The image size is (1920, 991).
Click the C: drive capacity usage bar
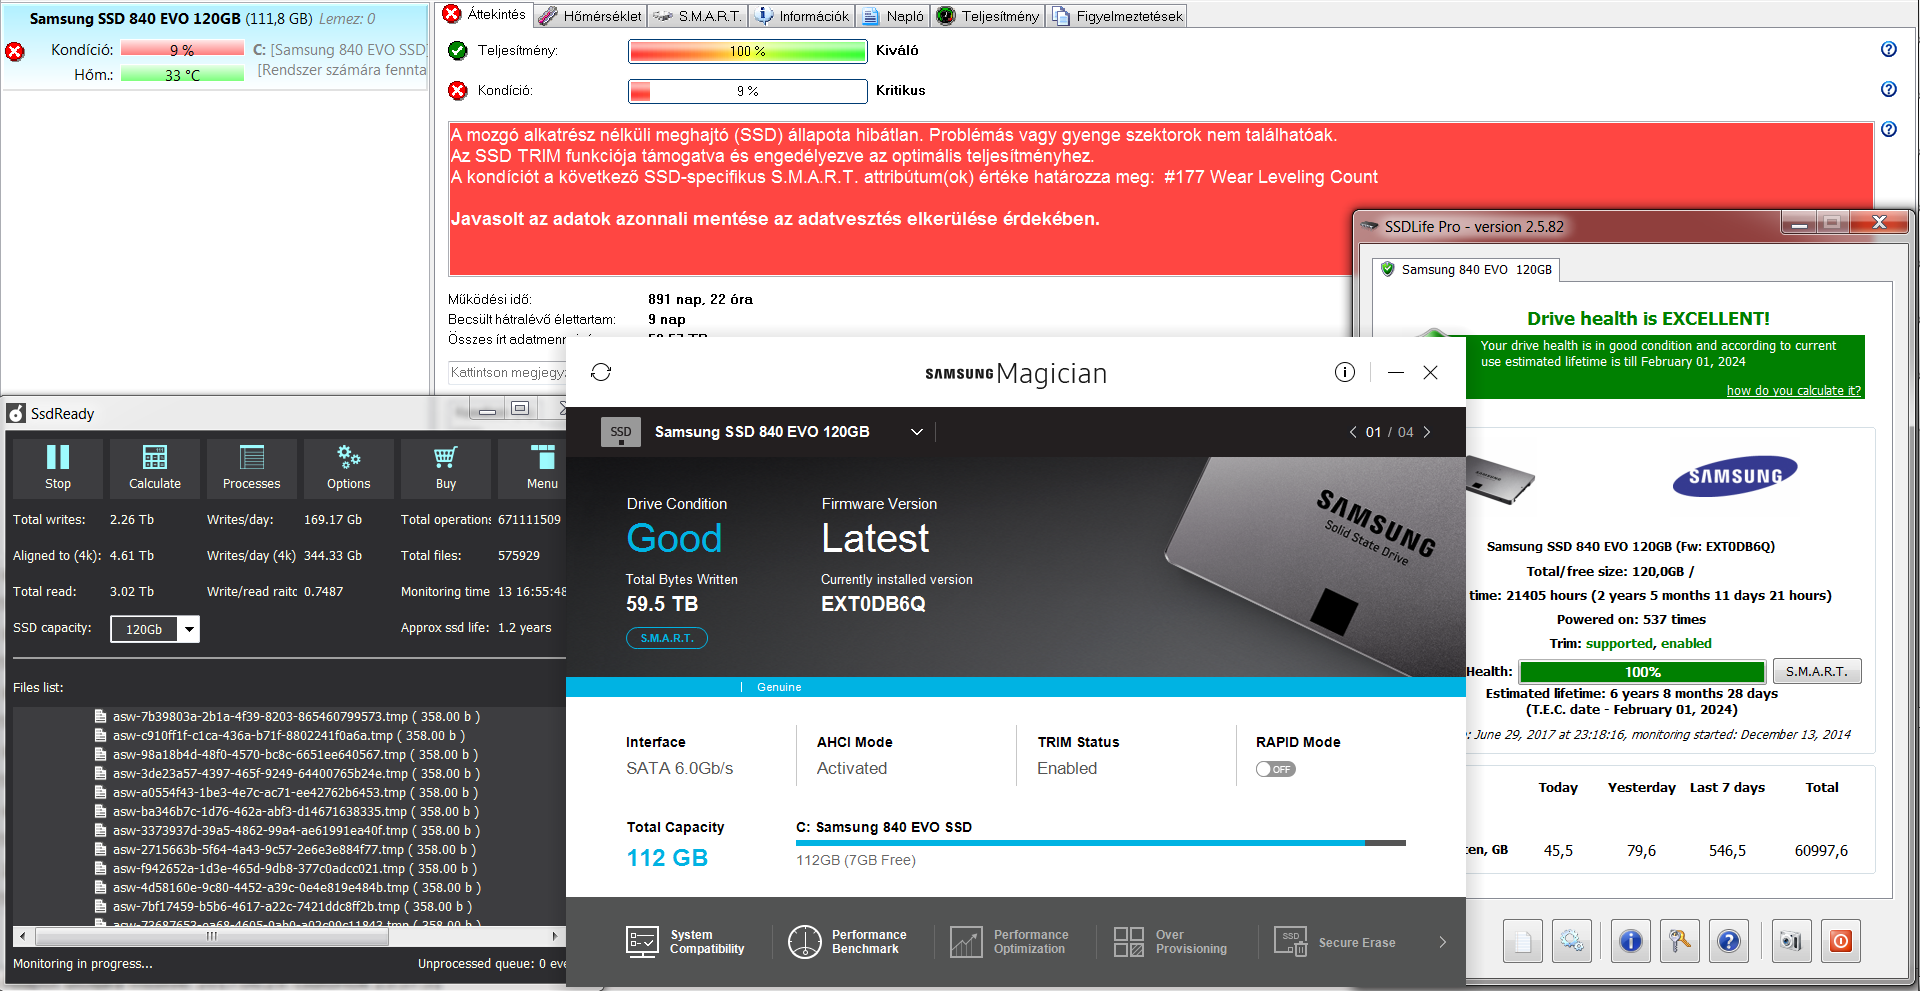[x=1101, y=843]
